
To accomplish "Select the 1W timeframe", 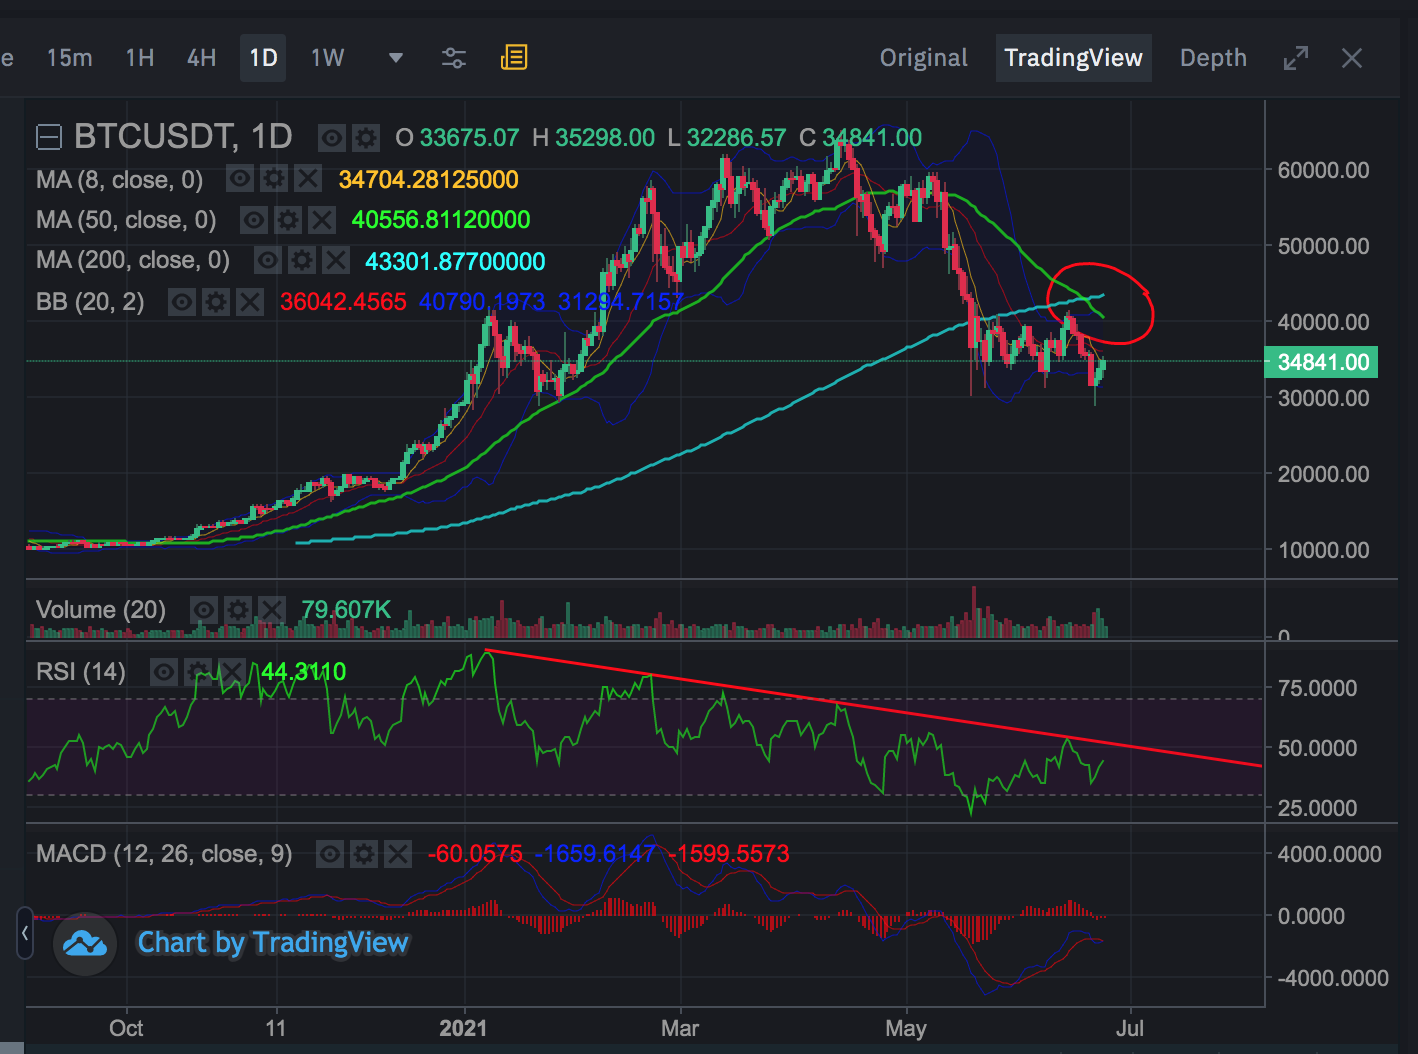I will (x=327, y=58).
